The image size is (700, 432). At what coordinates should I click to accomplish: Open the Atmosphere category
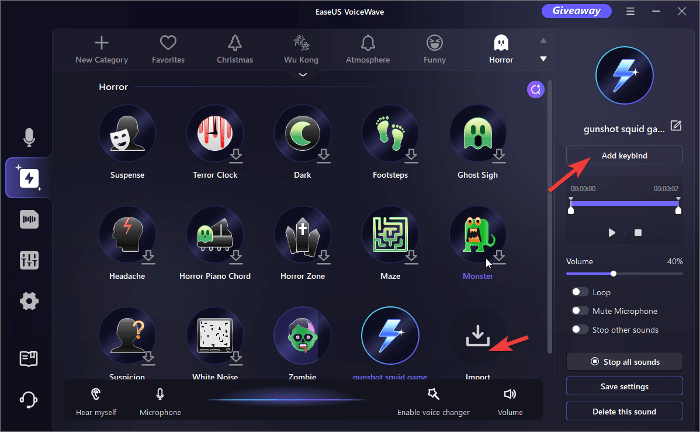(x=367, y=49)
